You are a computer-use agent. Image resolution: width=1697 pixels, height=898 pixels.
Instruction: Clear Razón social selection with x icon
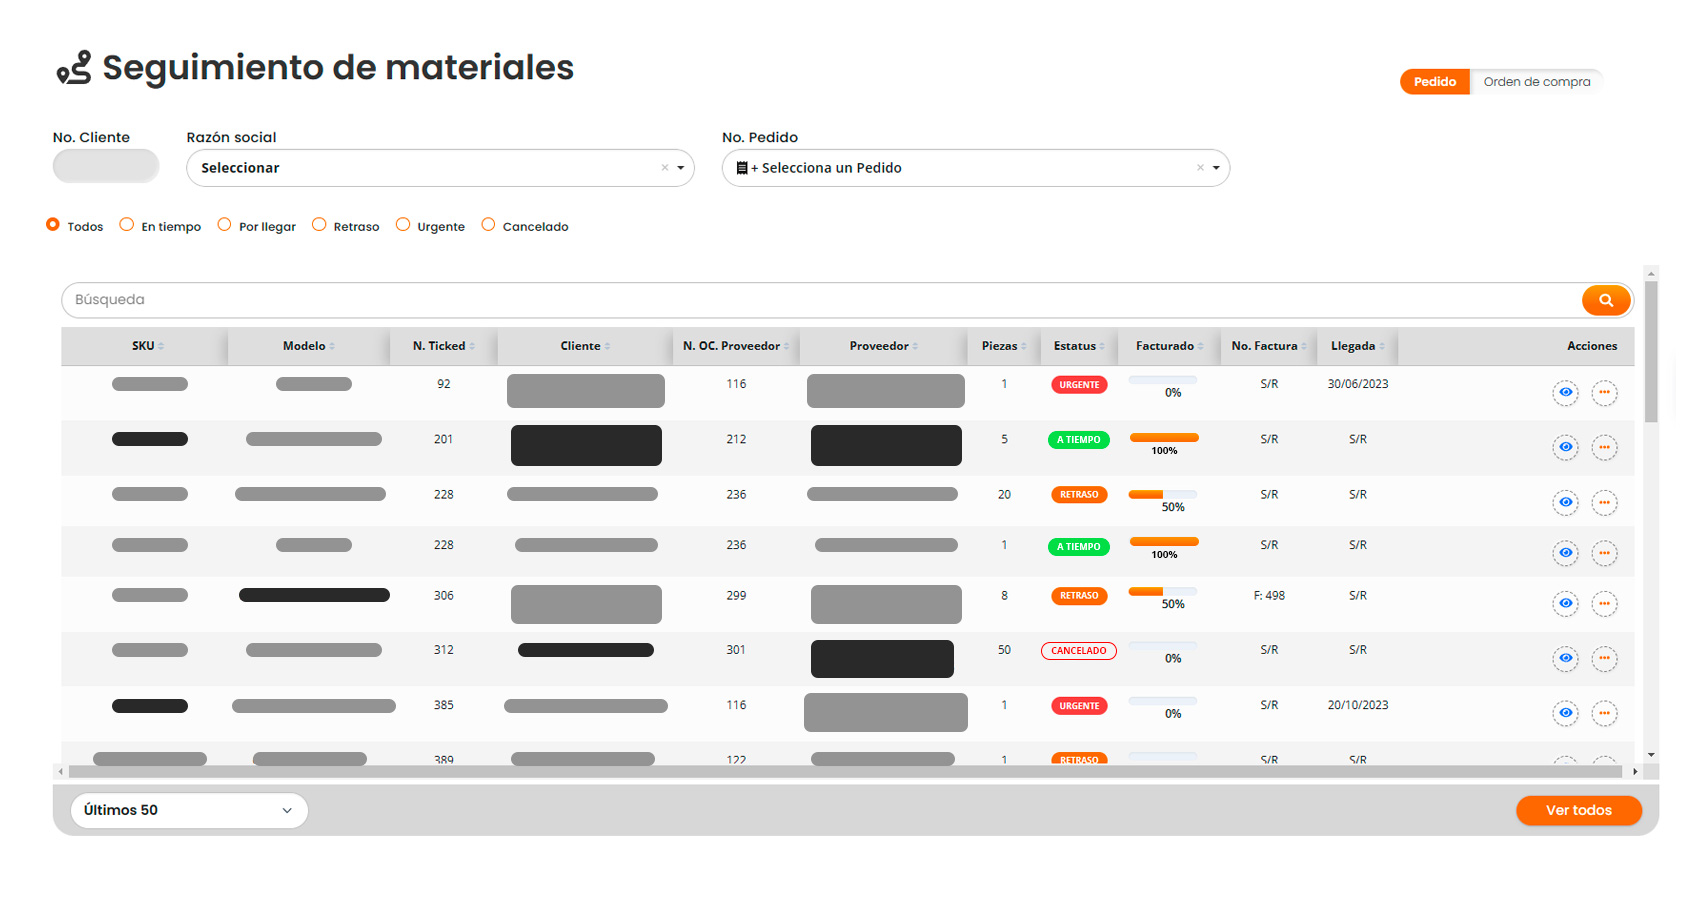[x=664, y=168]
